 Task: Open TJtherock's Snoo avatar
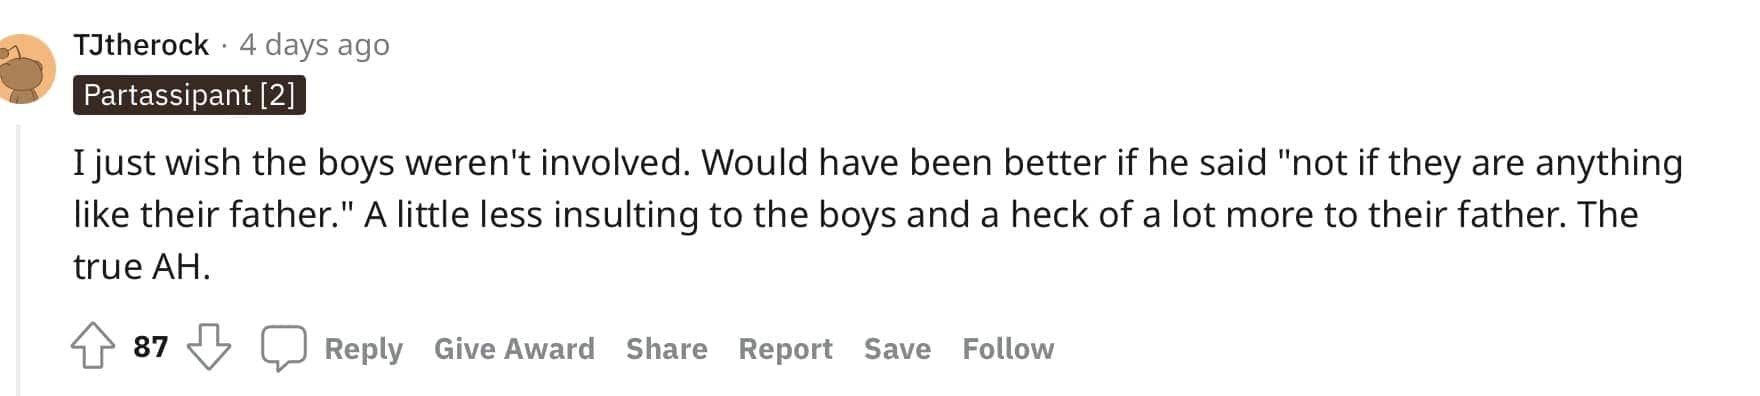(x=24, y=70)
